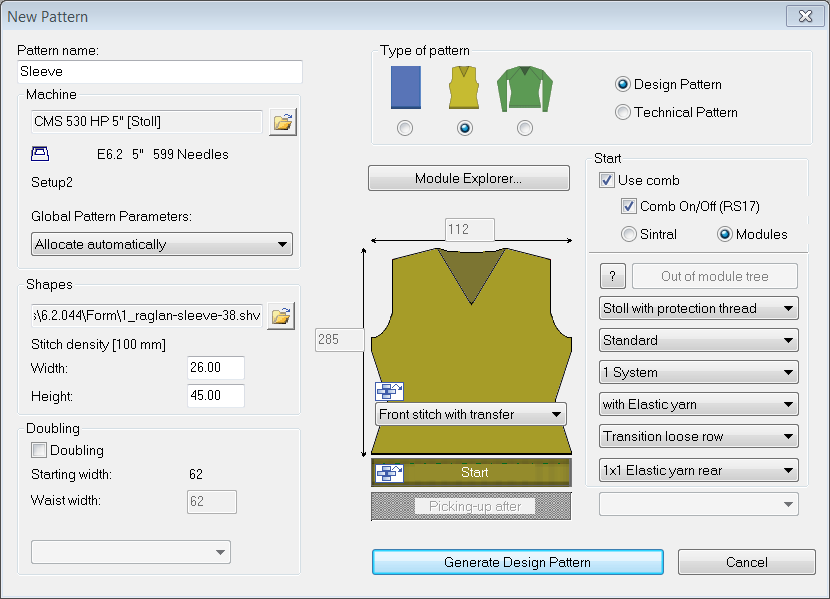Expand Stoll with protection thread dropdown
The width and height of the screenshot is (830, 599).
tap(699, 308)
